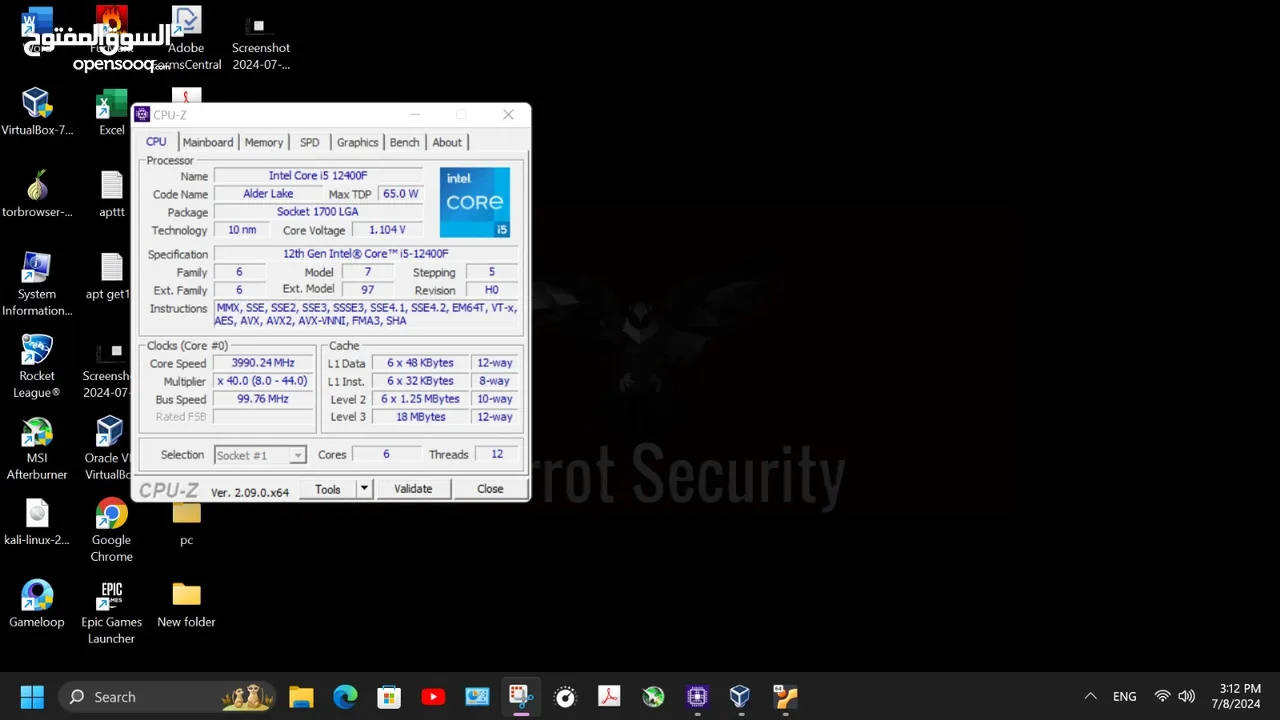Open the kali-linux-2 disc image icon

tap(37, 522)
